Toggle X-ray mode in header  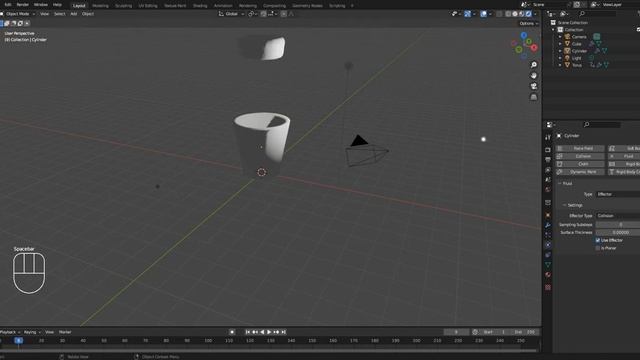tap(499, 14)
